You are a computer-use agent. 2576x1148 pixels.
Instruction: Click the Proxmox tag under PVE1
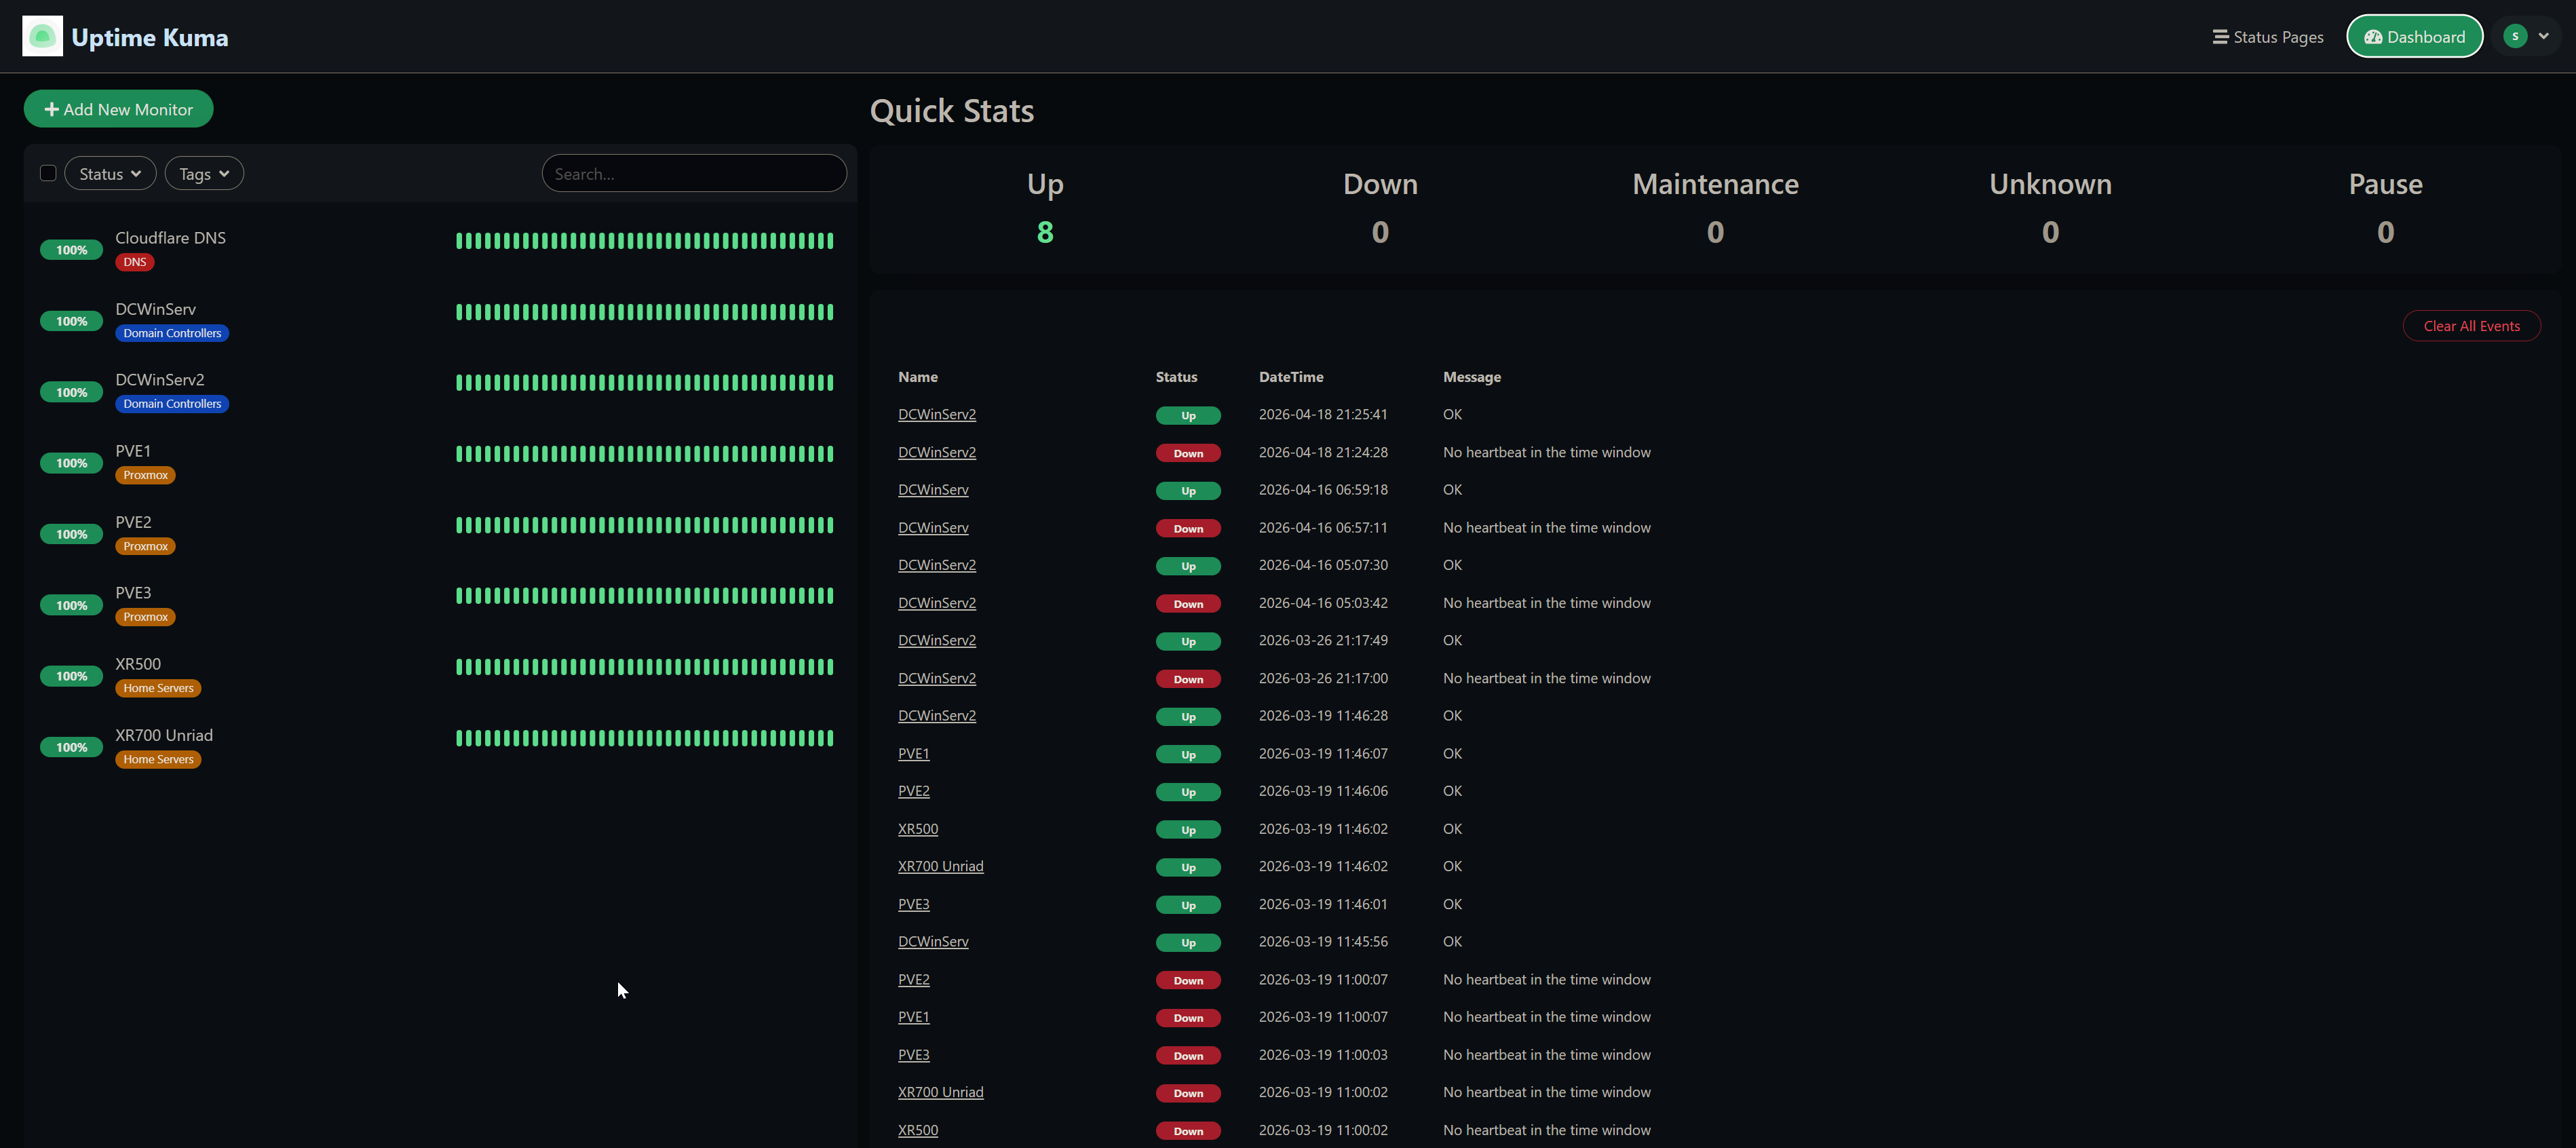point(145,474)
